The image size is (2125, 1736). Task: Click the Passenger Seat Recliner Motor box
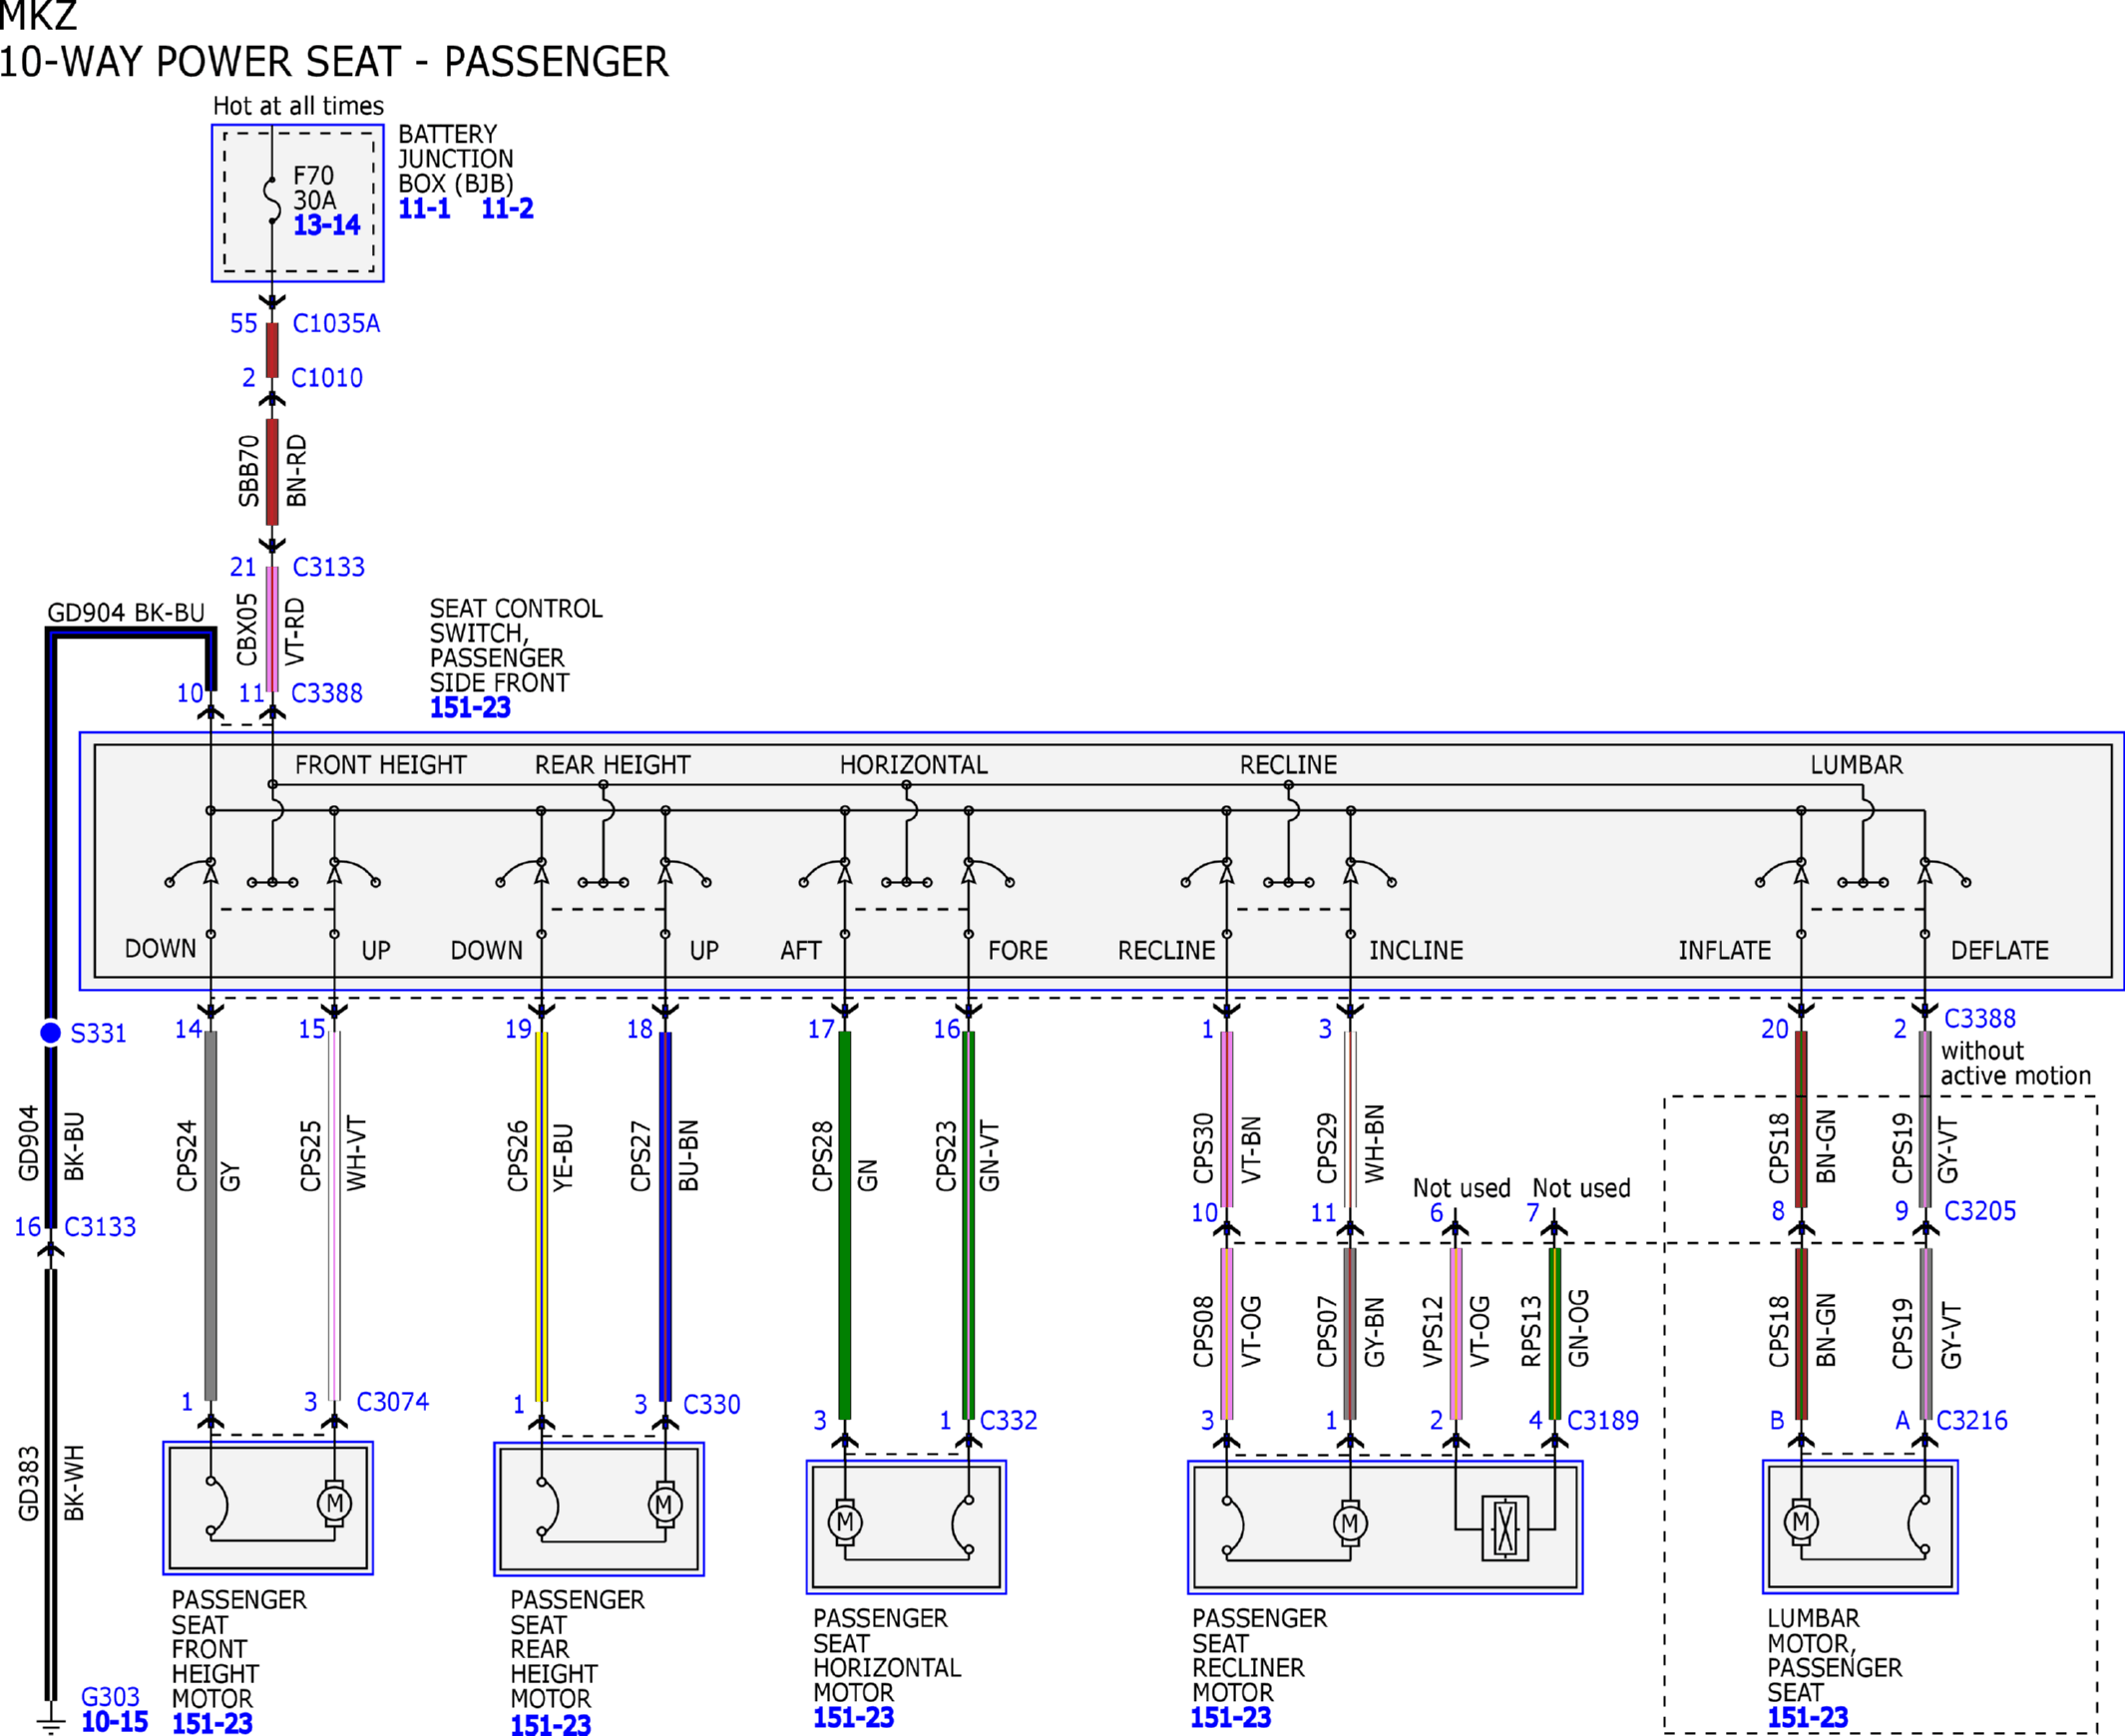click(x=1385, y=1527)
